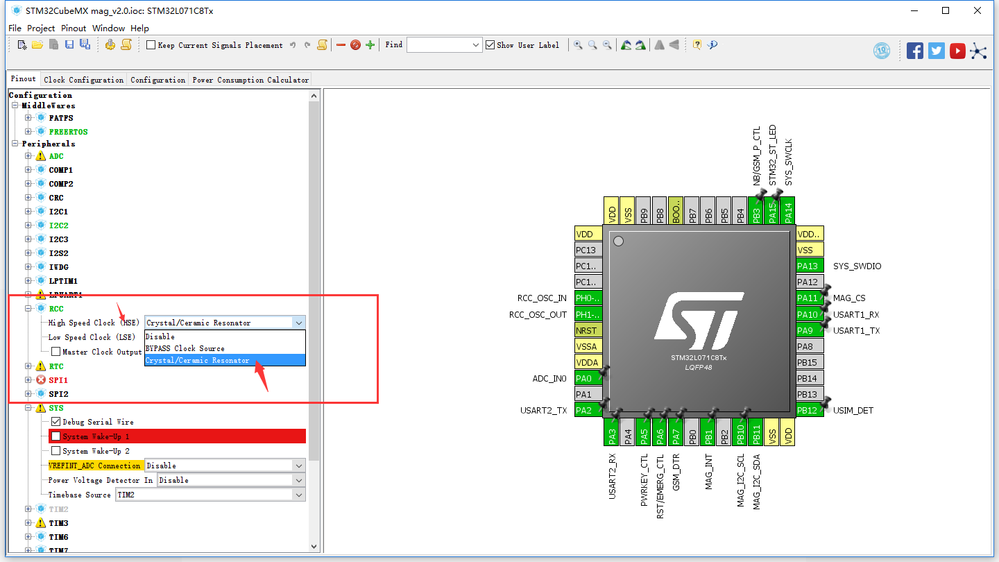Click the green plus toolbar icon
999x562 pixels.
coord(370,45)
